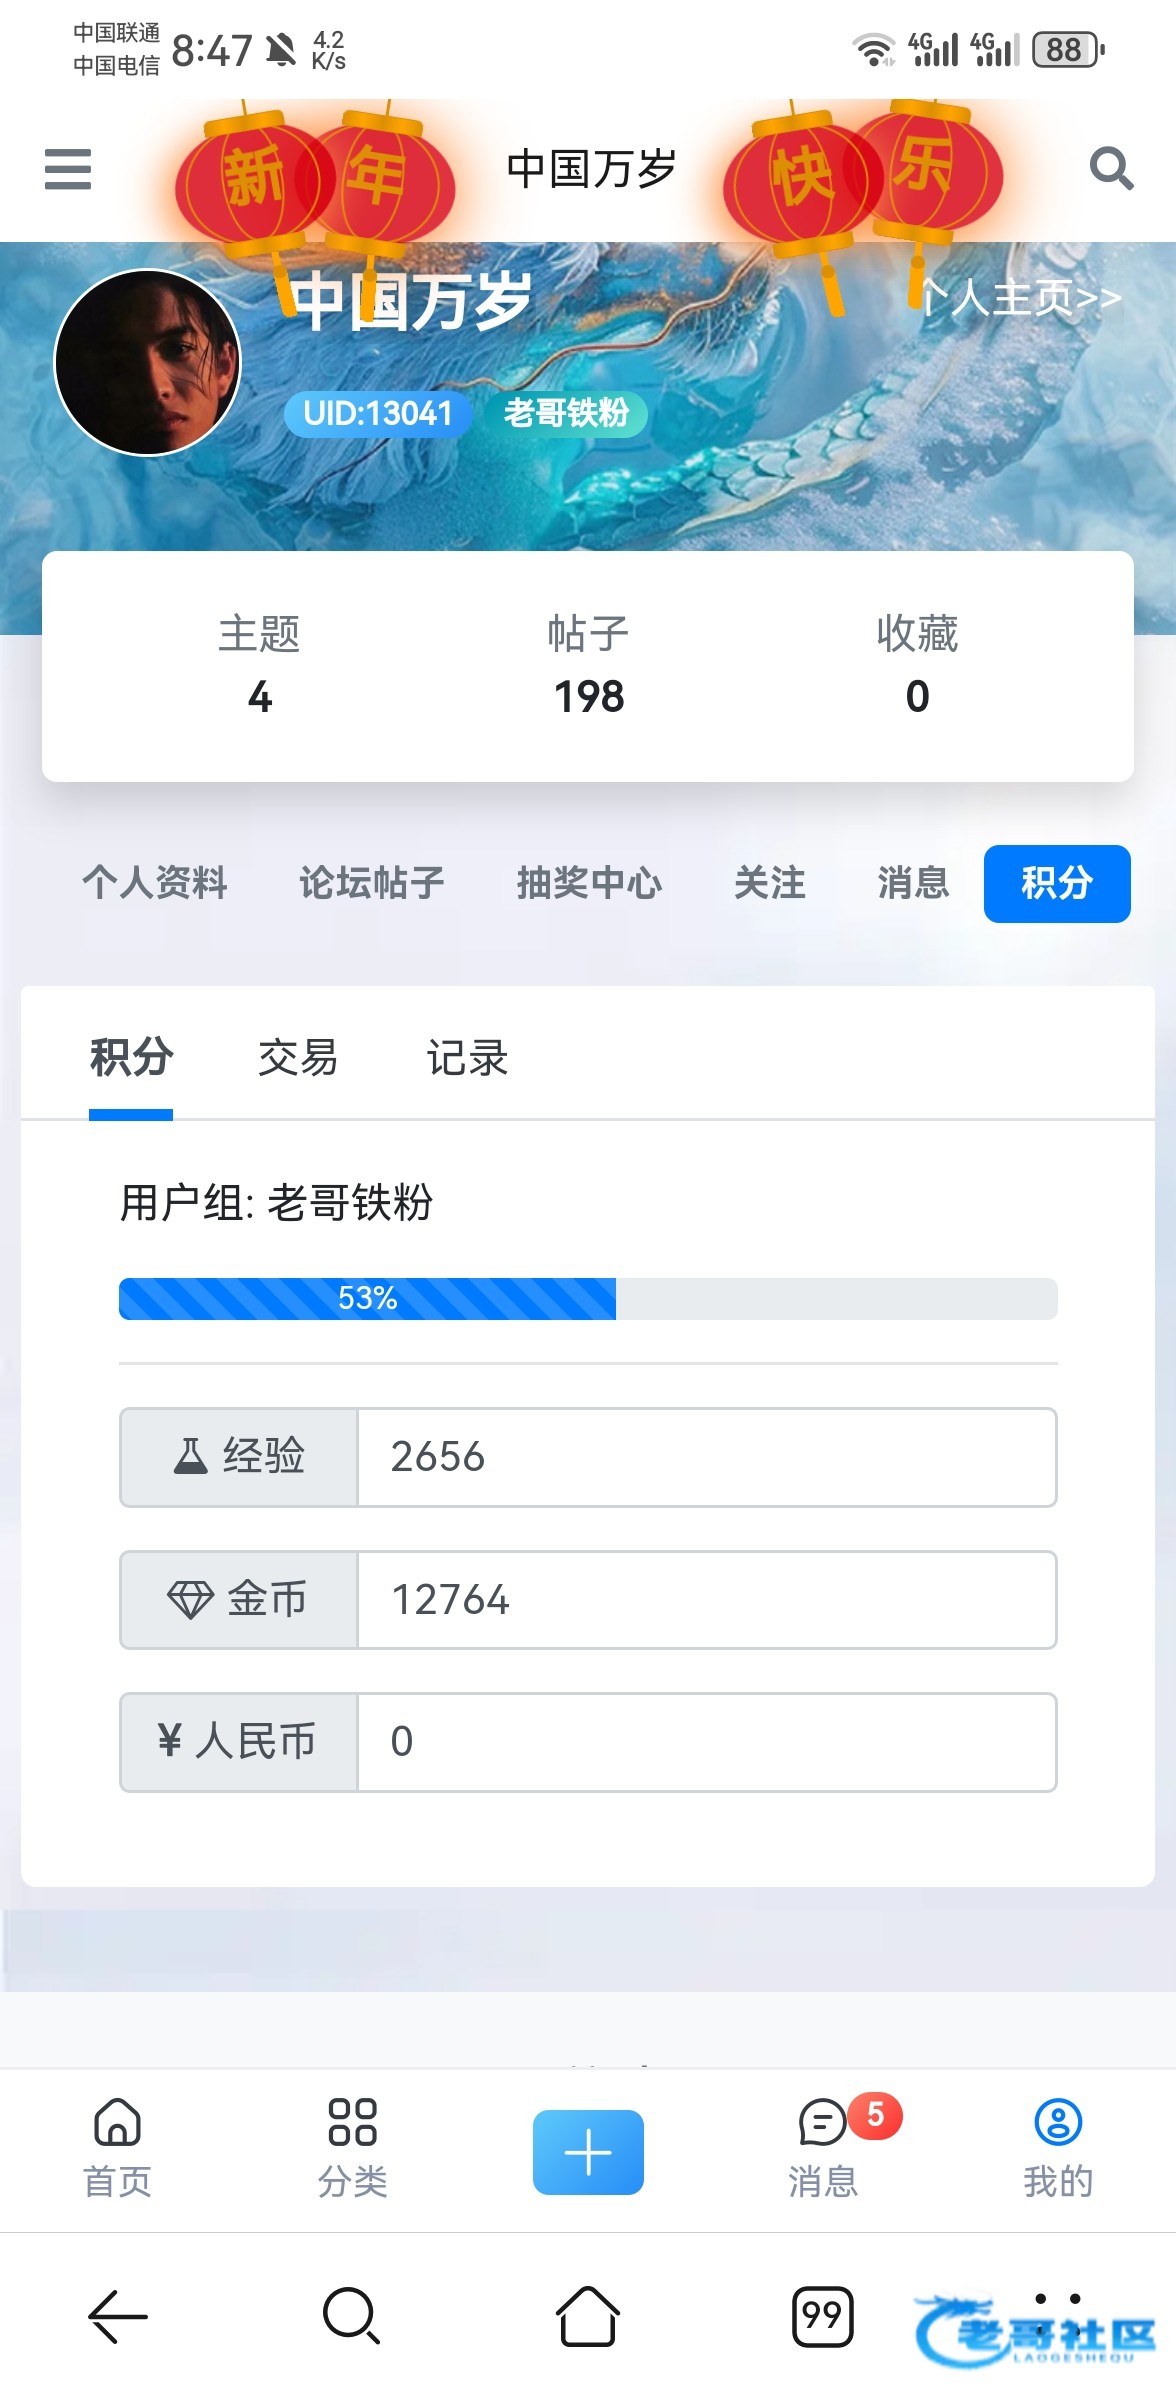This screenshot has width=1176, height=2400.
Task: Open the 抽奖中心 section
Action: [x=589, y=883]
